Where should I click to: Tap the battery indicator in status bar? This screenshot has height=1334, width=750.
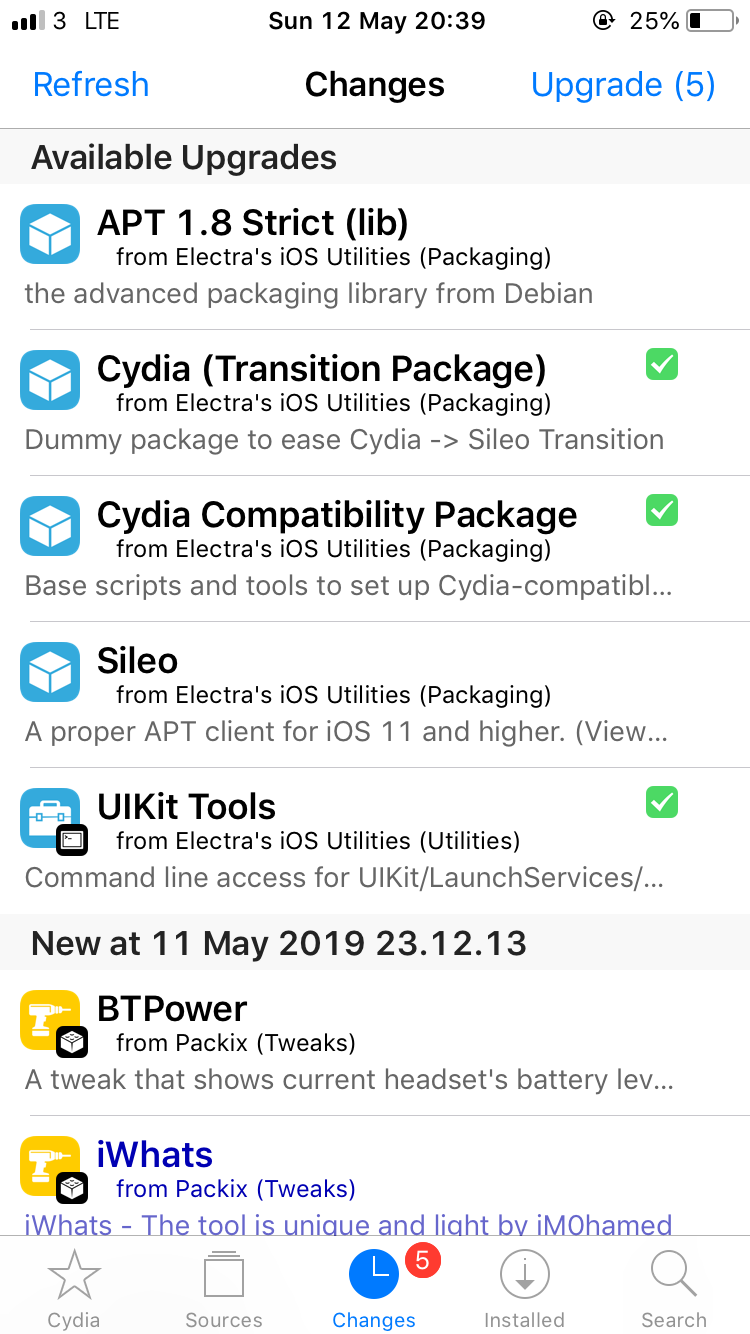point(711,21)
